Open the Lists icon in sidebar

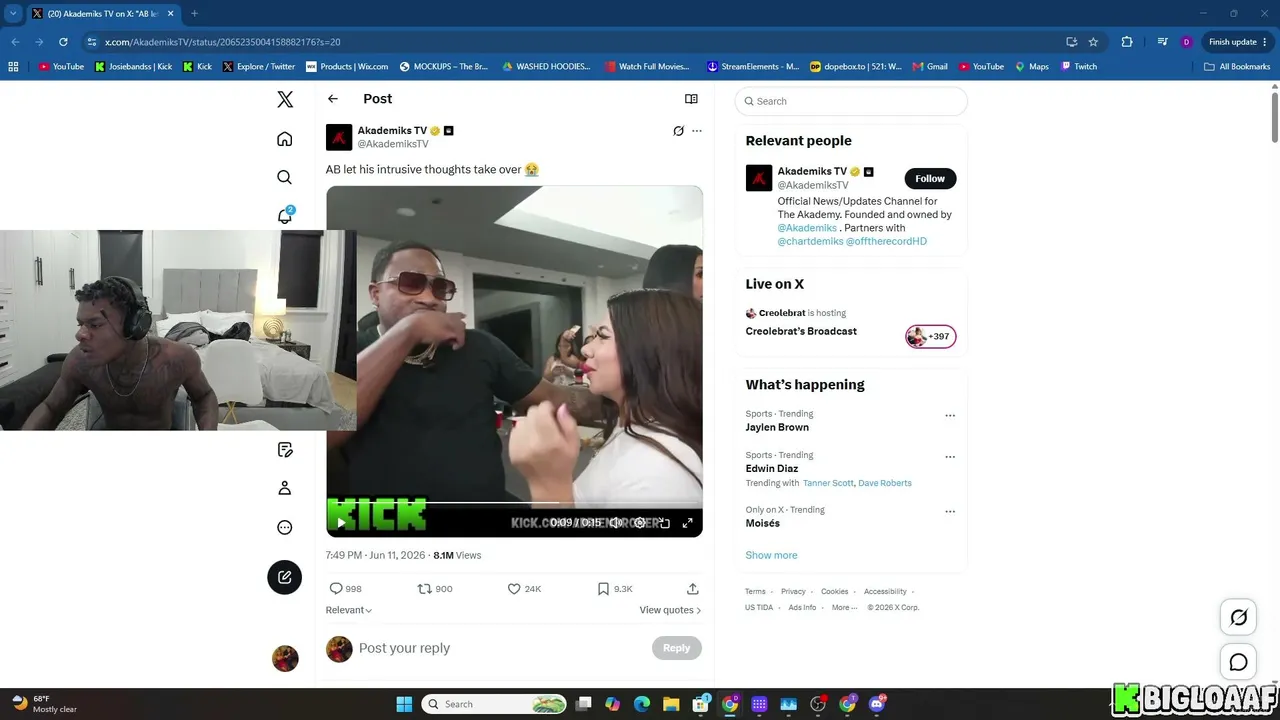coord(285,450)
